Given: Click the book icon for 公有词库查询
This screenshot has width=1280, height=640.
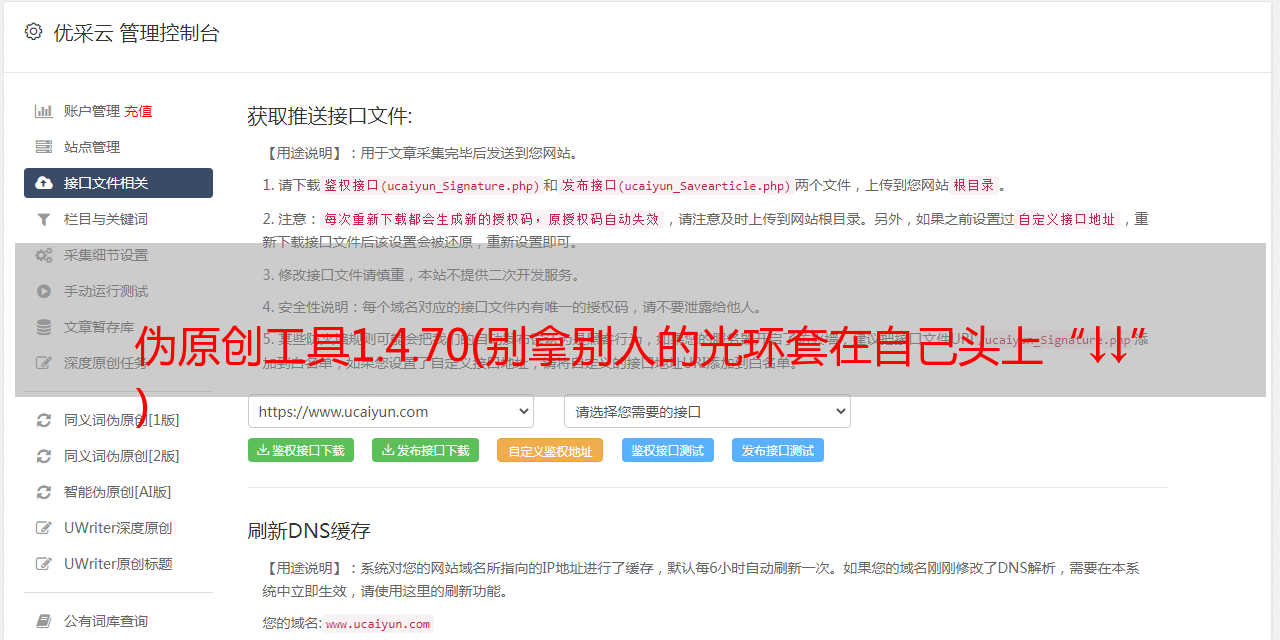Looking at the screenshot, I should pos(44,621).
